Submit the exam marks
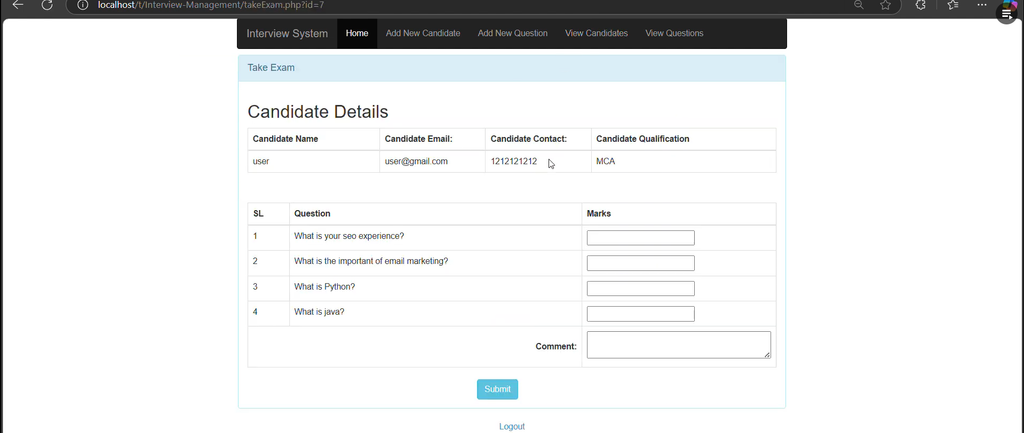This screenshot has height=433, width=1024. (497, 389)
